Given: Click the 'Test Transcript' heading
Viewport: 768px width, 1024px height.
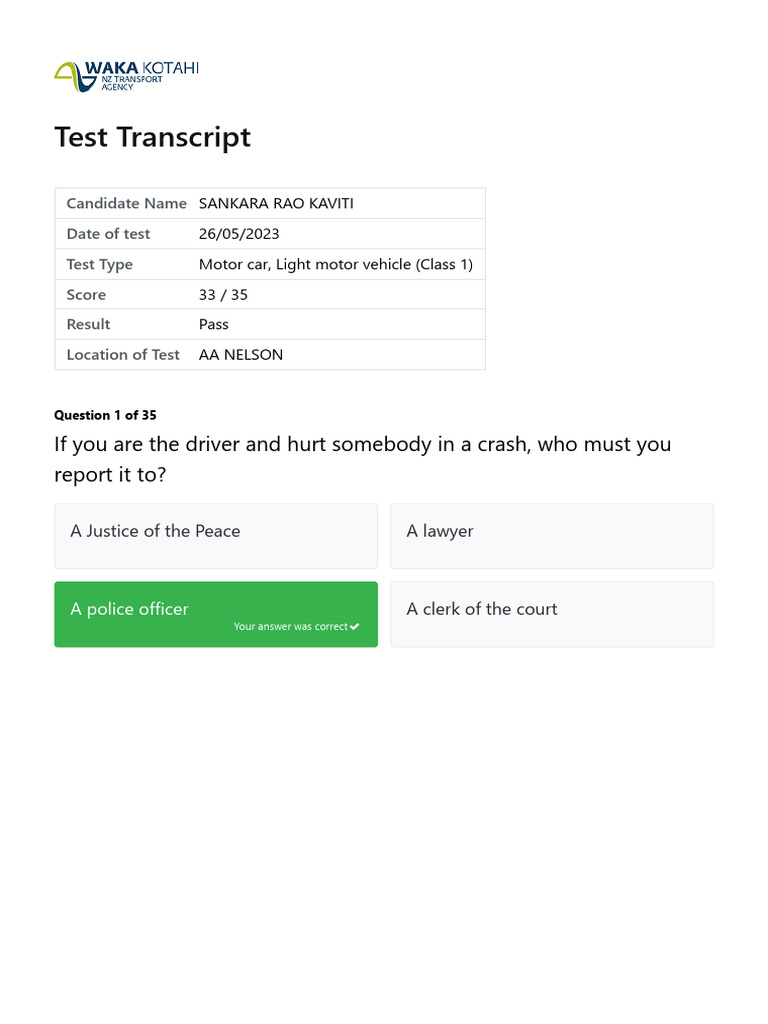Looking at the screenshot, I should point(152,137).
